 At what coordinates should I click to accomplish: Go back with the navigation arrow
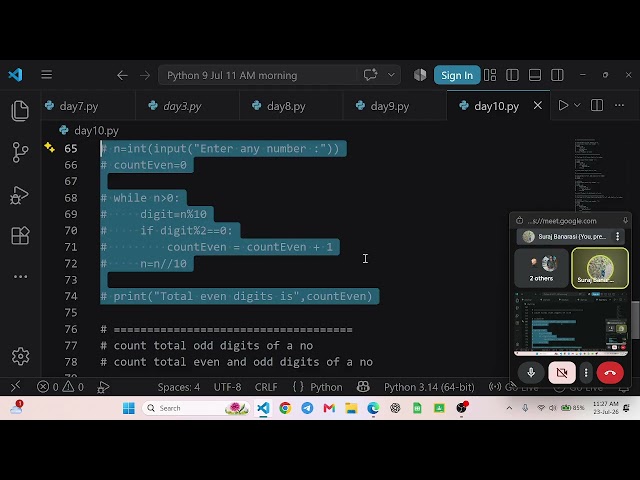tap(122, 76)
